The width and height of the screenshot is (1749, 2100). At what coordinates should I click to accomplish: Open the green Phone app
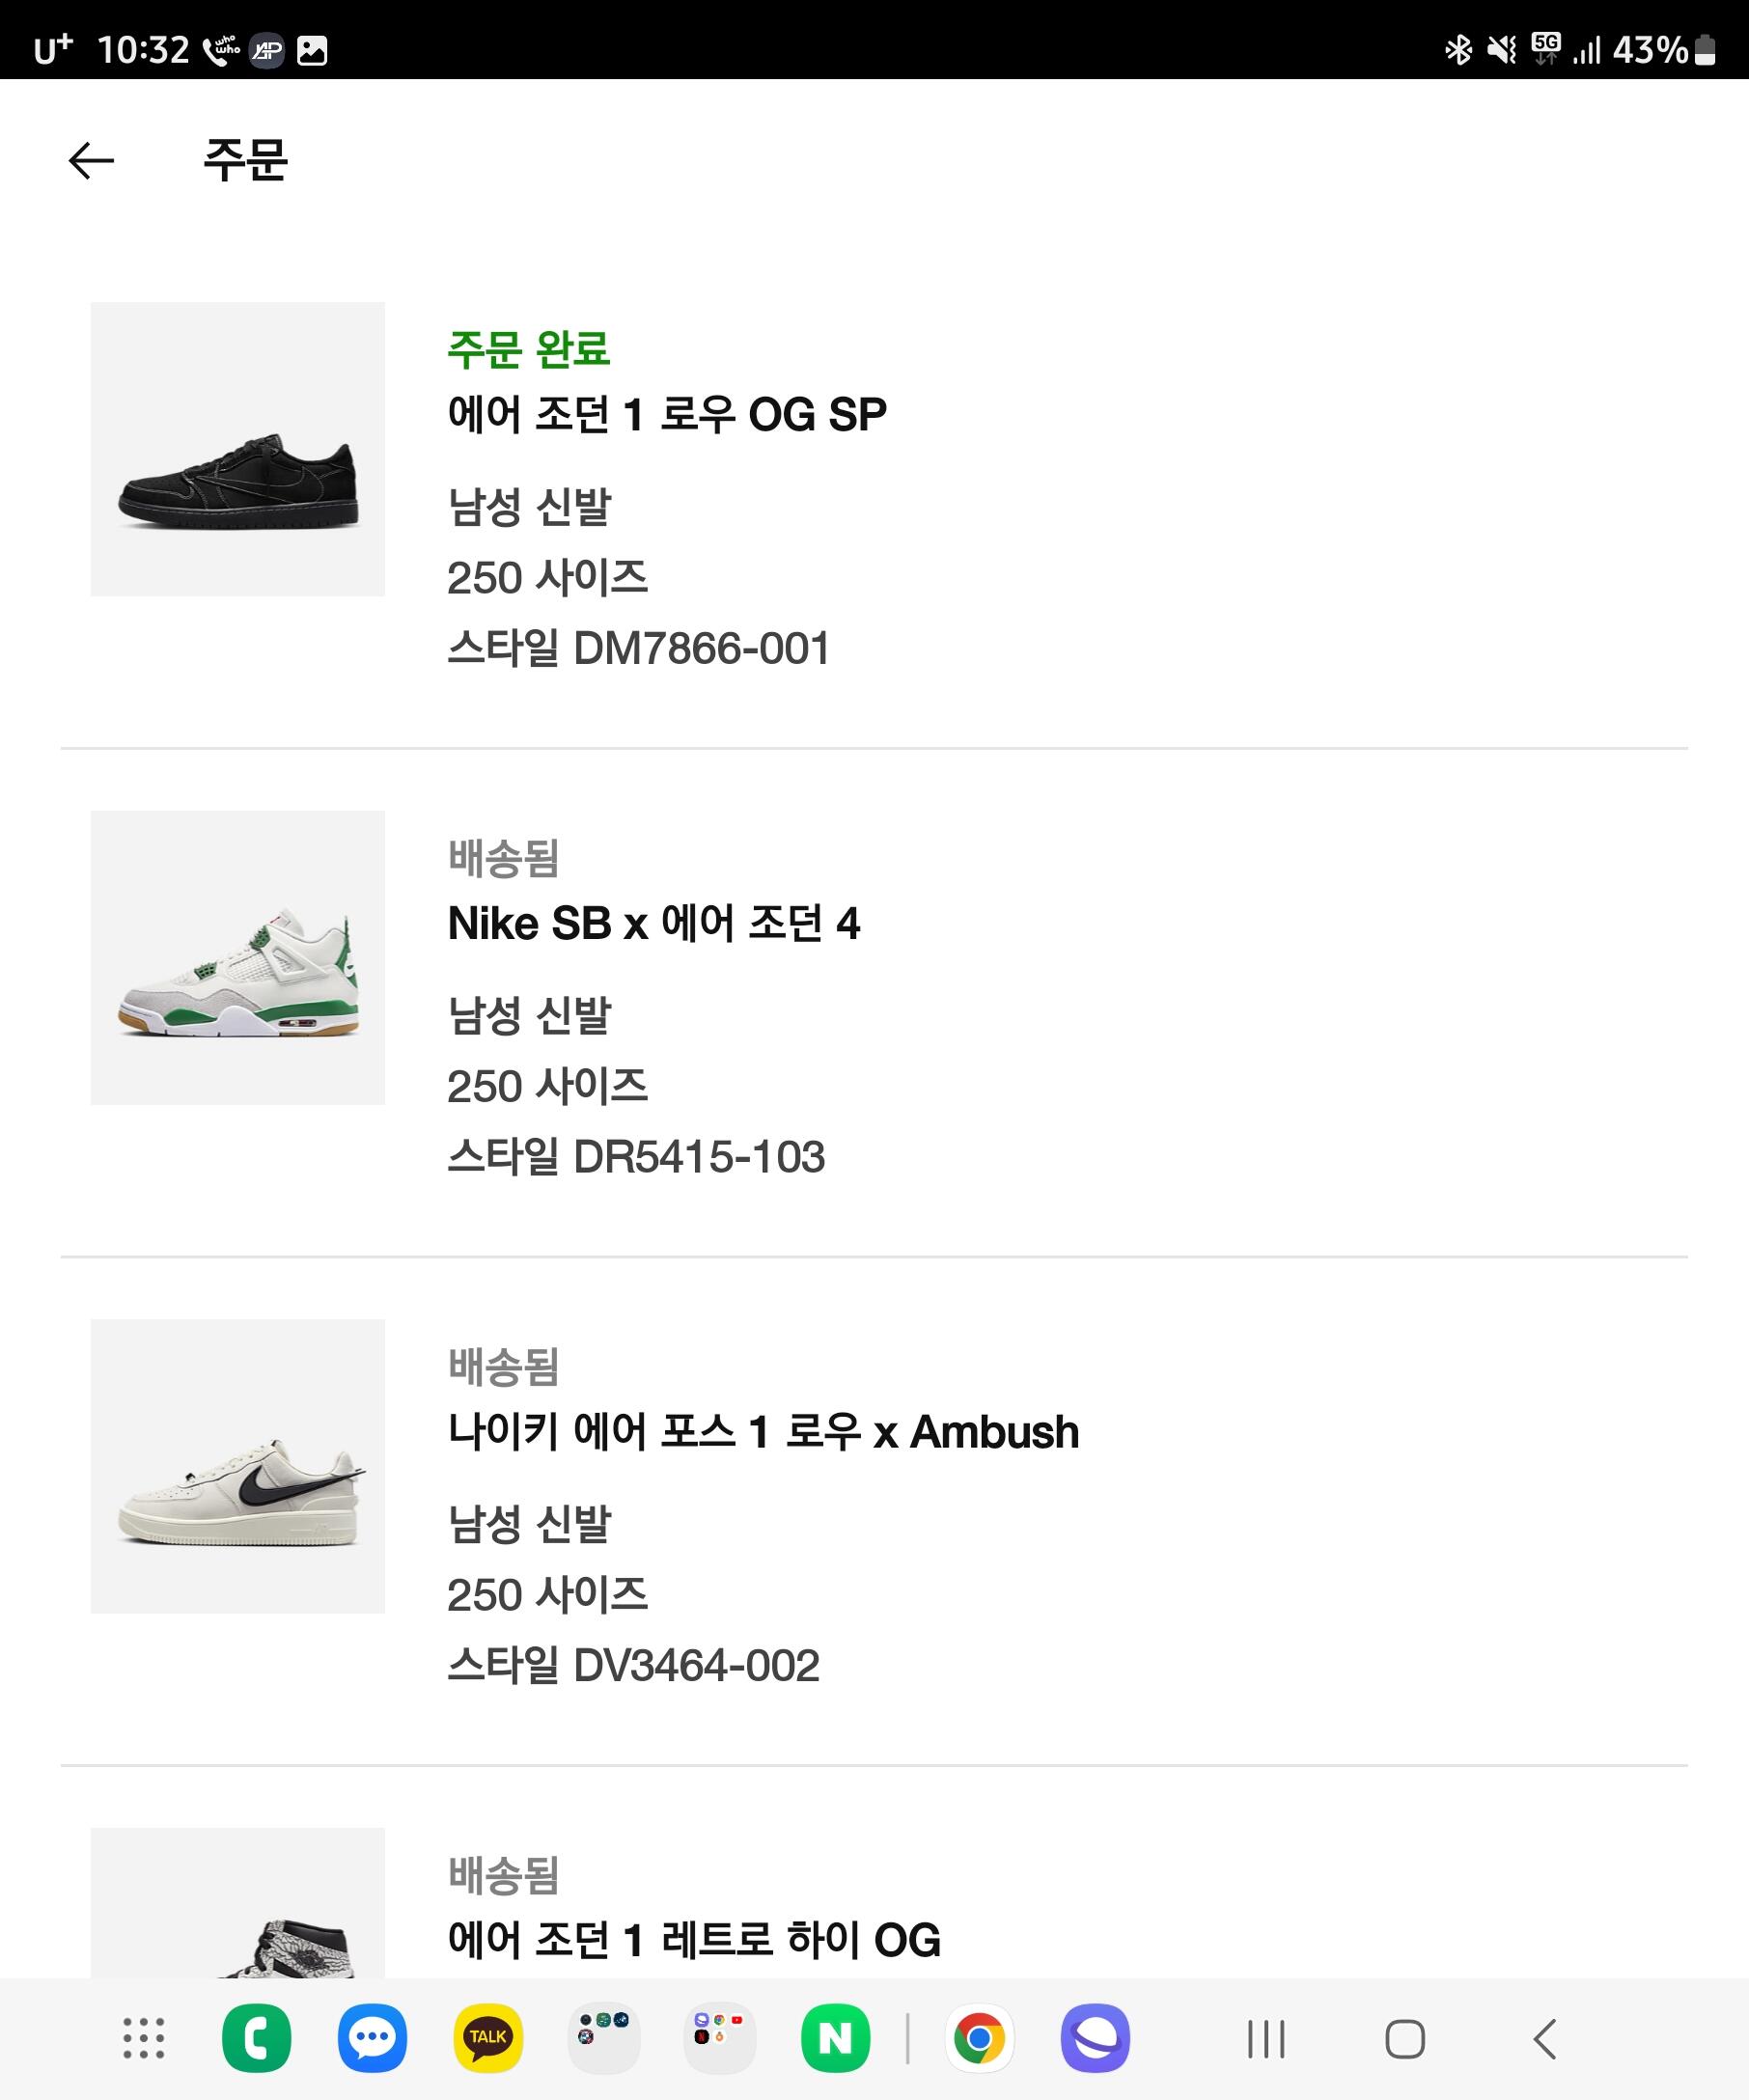[256, 2038]
